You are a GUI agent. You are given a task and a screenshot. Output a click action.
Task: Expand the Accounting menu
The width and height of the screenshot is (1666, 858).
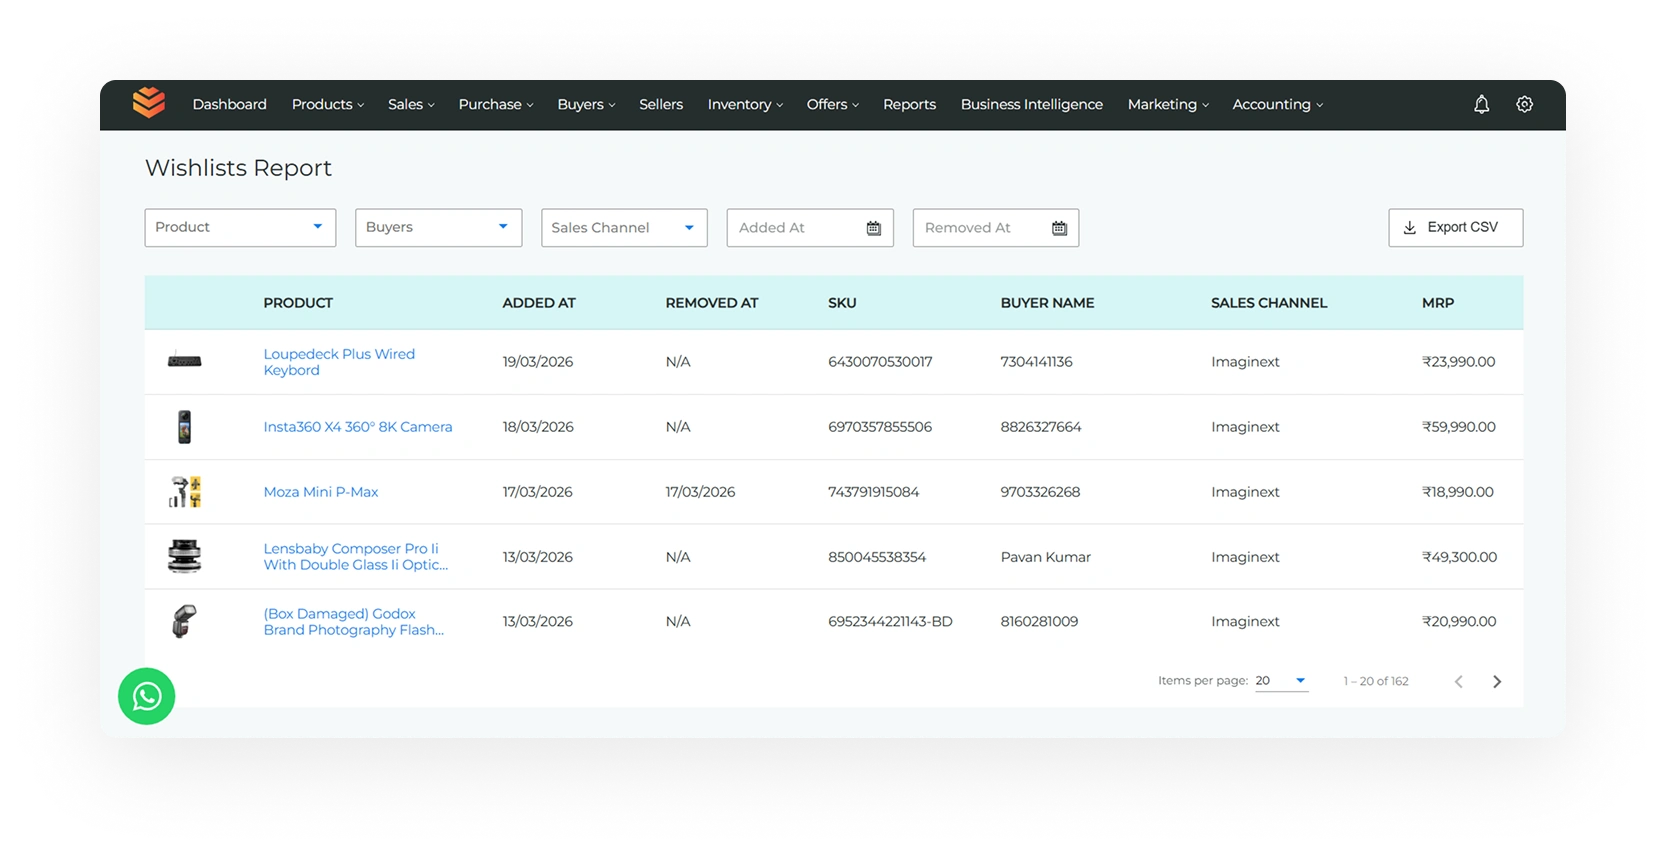(x=1277, y=104)
